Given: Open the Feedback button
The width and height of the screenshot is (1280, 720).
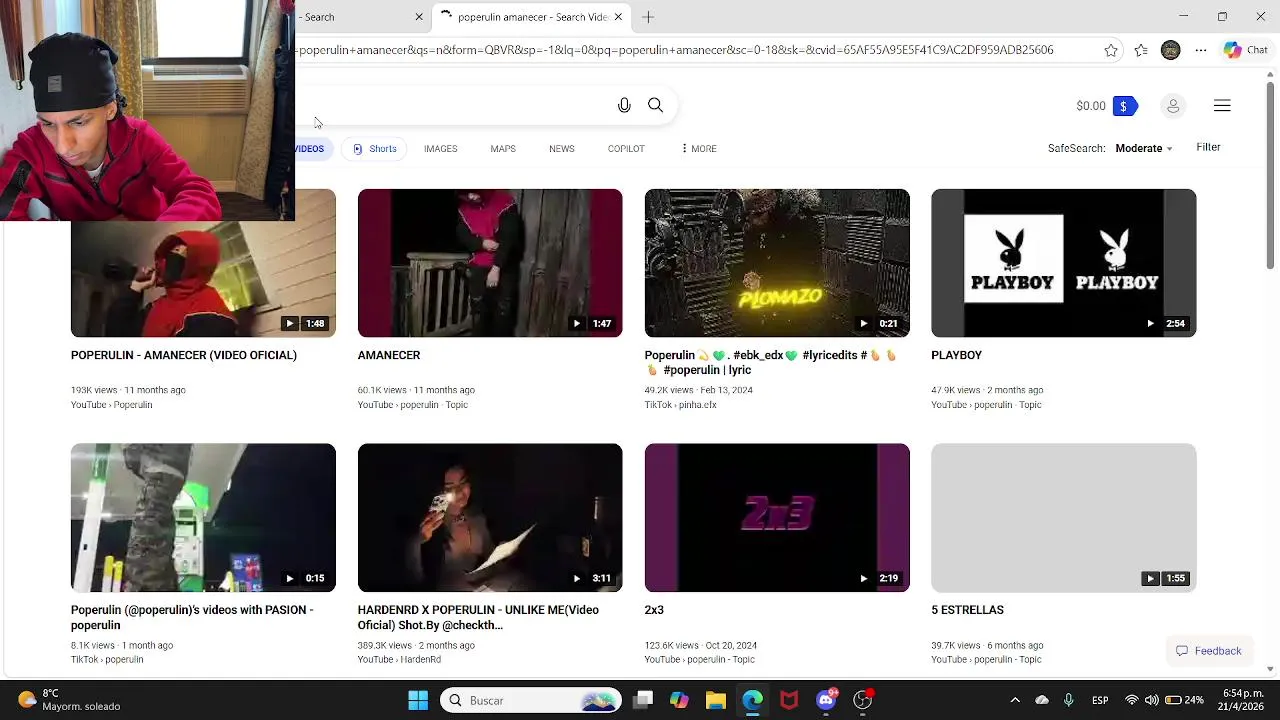Looking at the screenshot, I should 1208,651.
